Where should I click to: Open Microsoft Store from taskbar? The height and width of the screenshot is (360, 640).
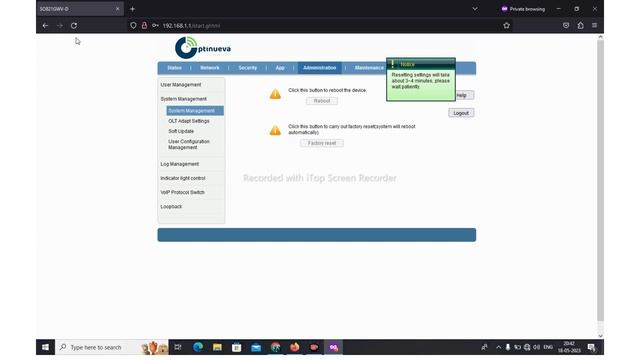point(236,347)
